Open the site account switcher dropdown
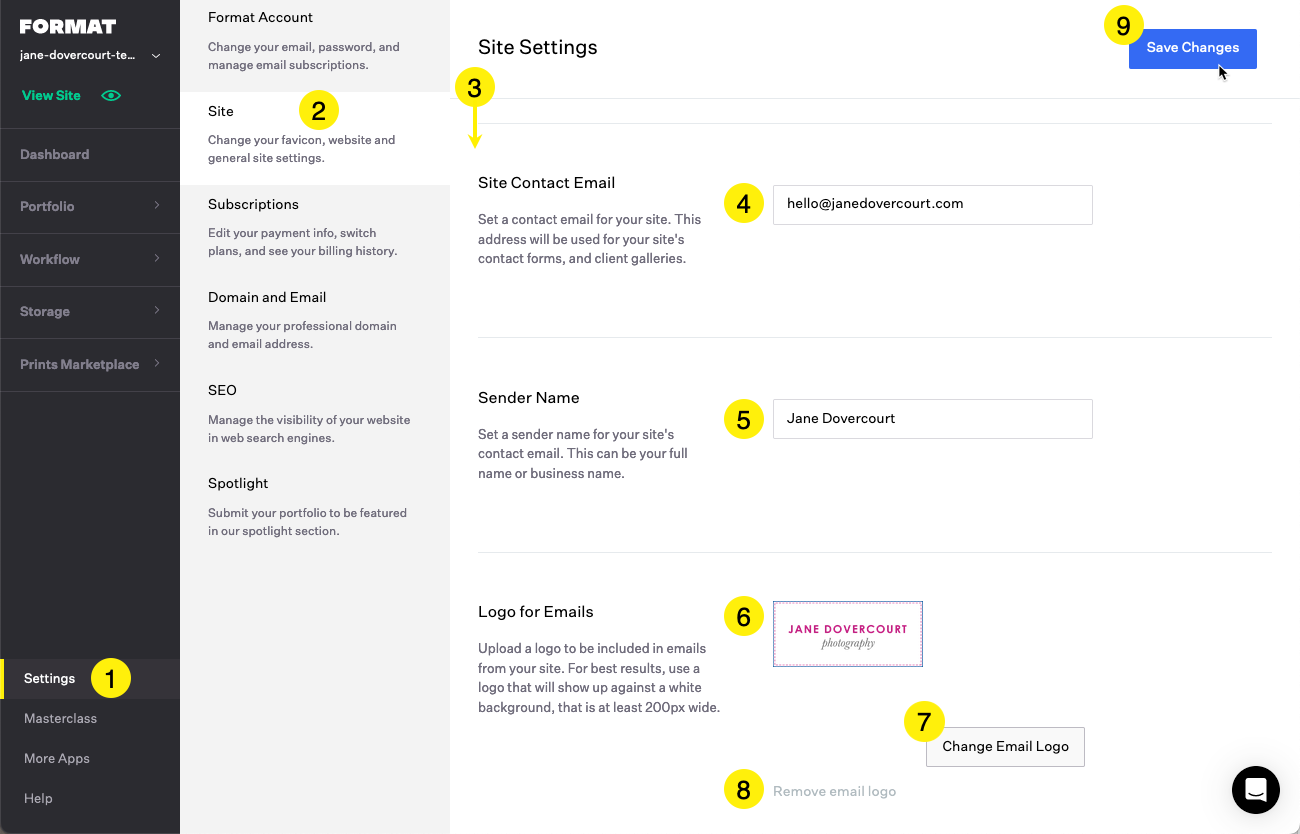Viewport: 1300px width, 834px height. pyautogui.click(x=155, y=56)
